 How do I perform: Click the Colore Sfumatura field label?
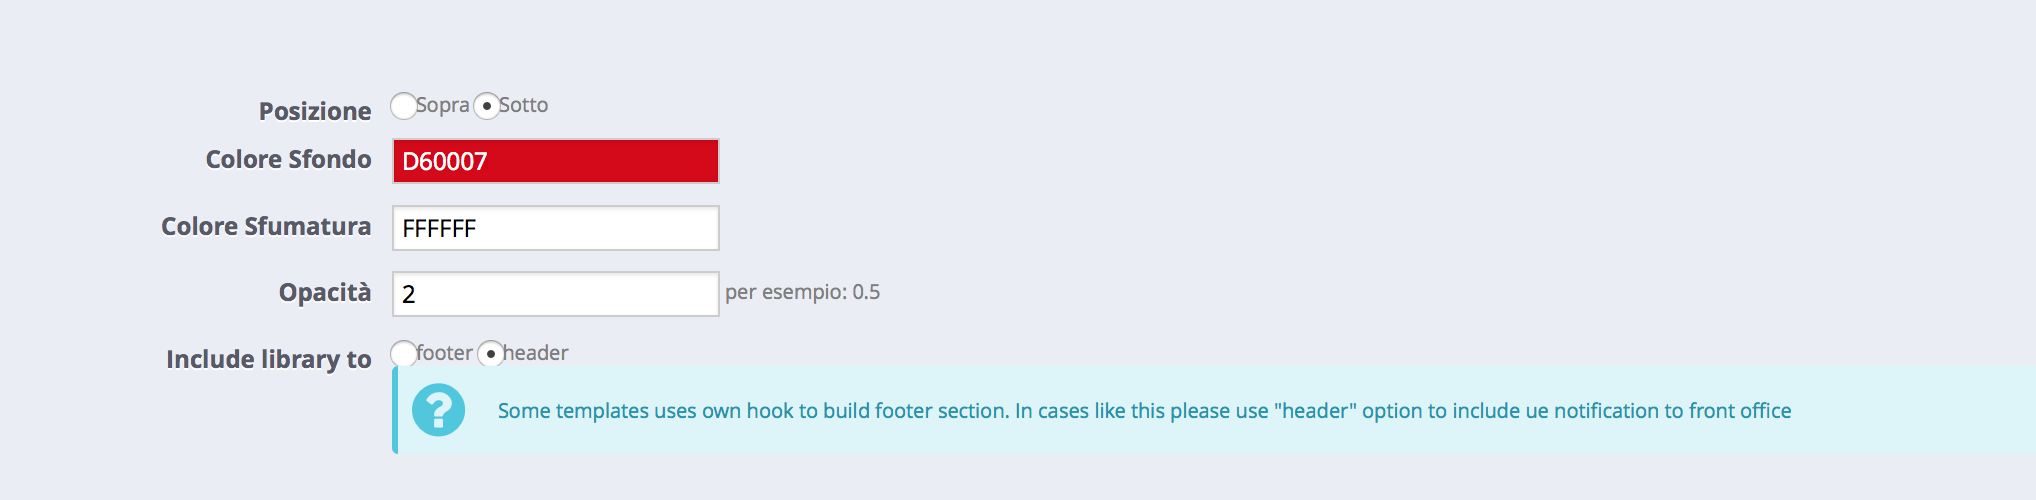coord(266,226)
